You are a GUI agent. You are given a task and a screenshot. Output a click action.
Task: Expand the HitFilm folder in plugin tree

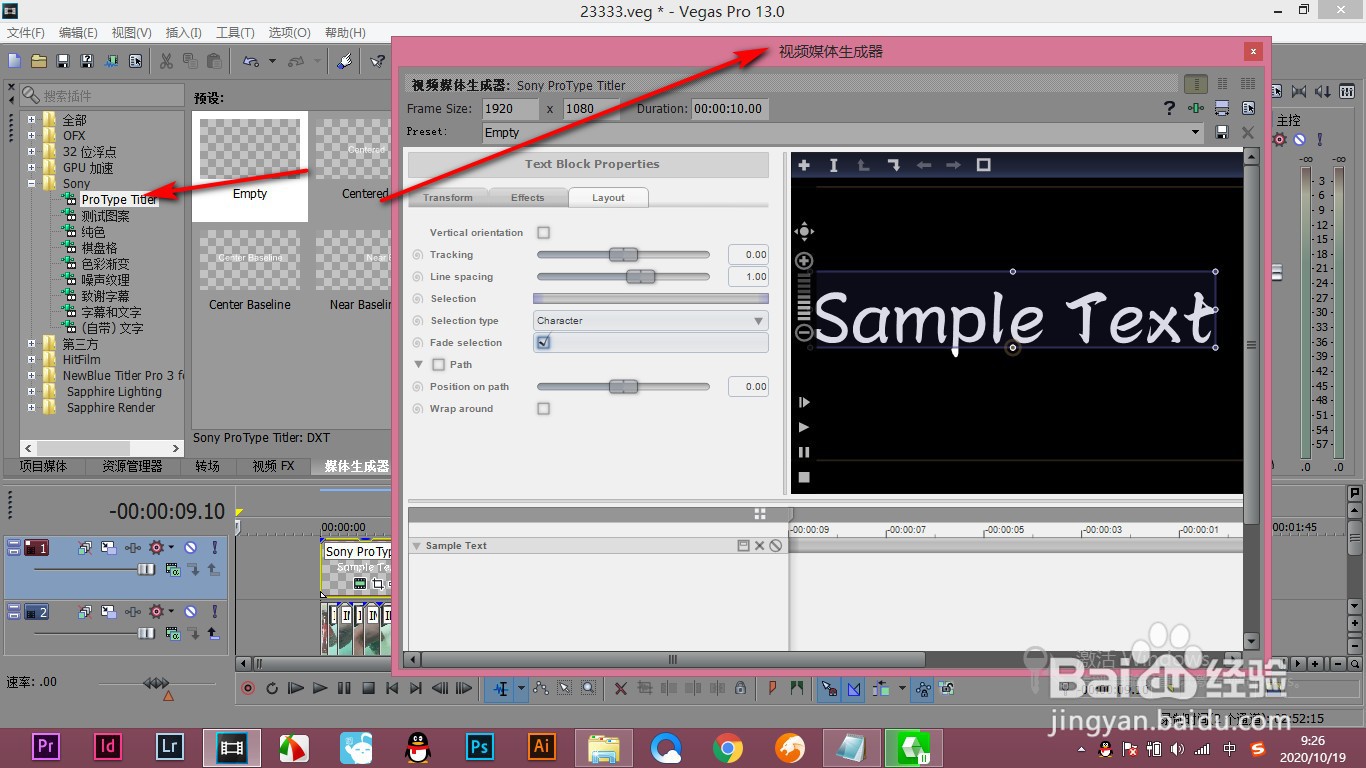tap(31, 360)
